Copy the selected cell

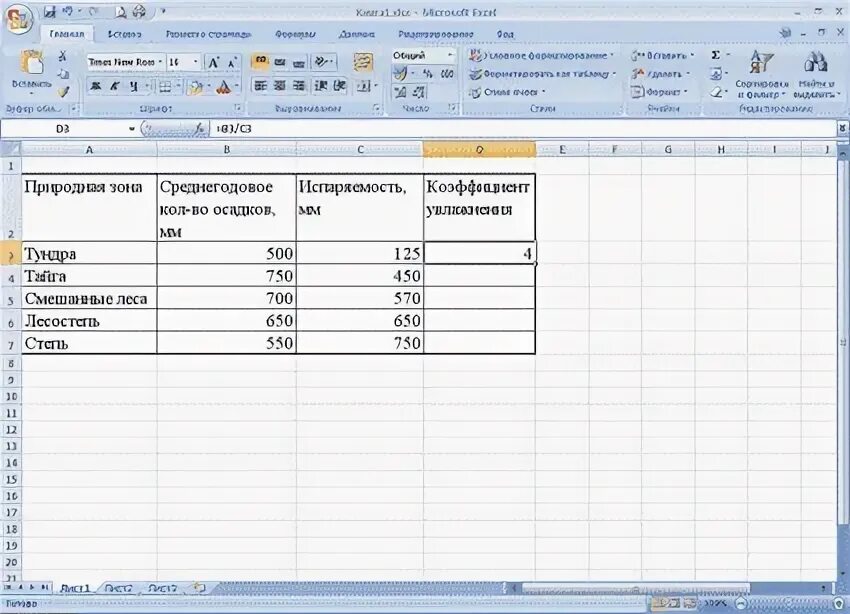click(63, 74)
